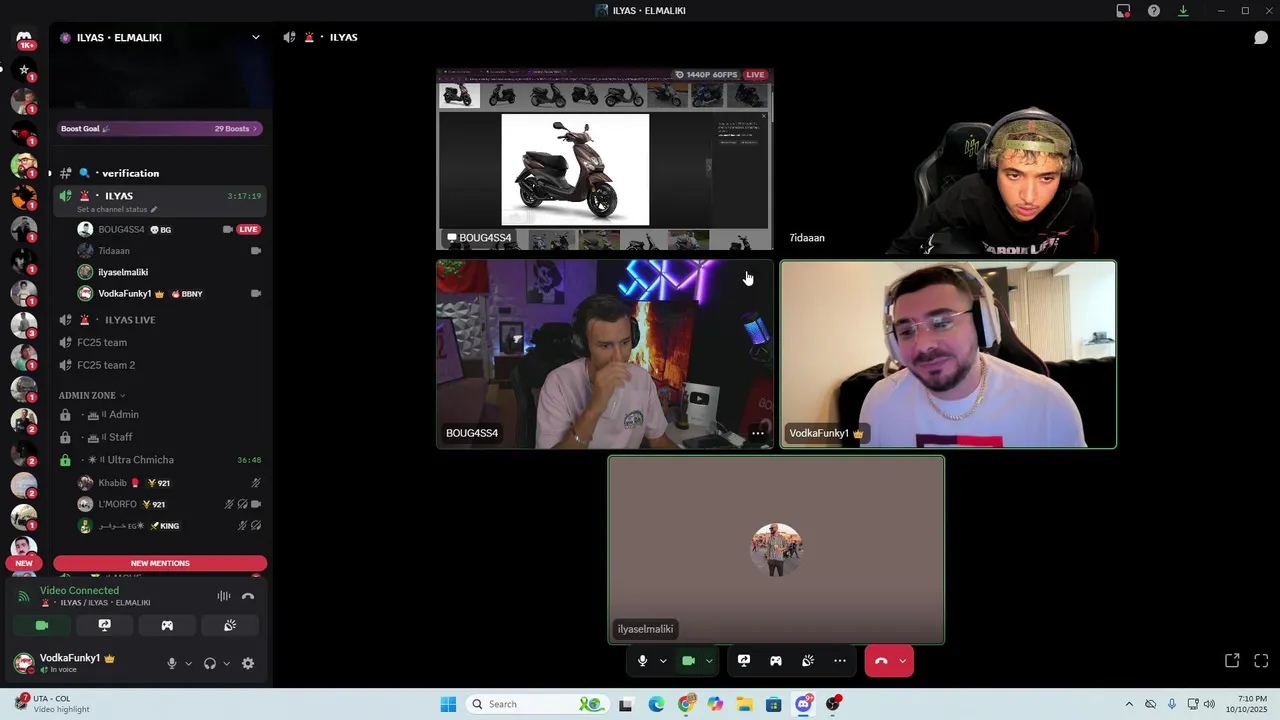Turn off camera in voice panel

pos(42,625)
